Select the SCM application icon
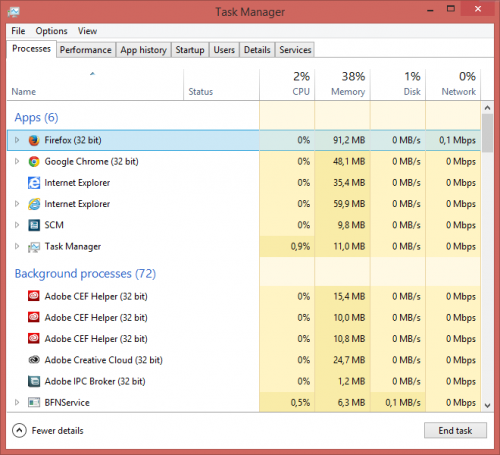The height and width of the screenshot is (455, 500). (34, 225)
